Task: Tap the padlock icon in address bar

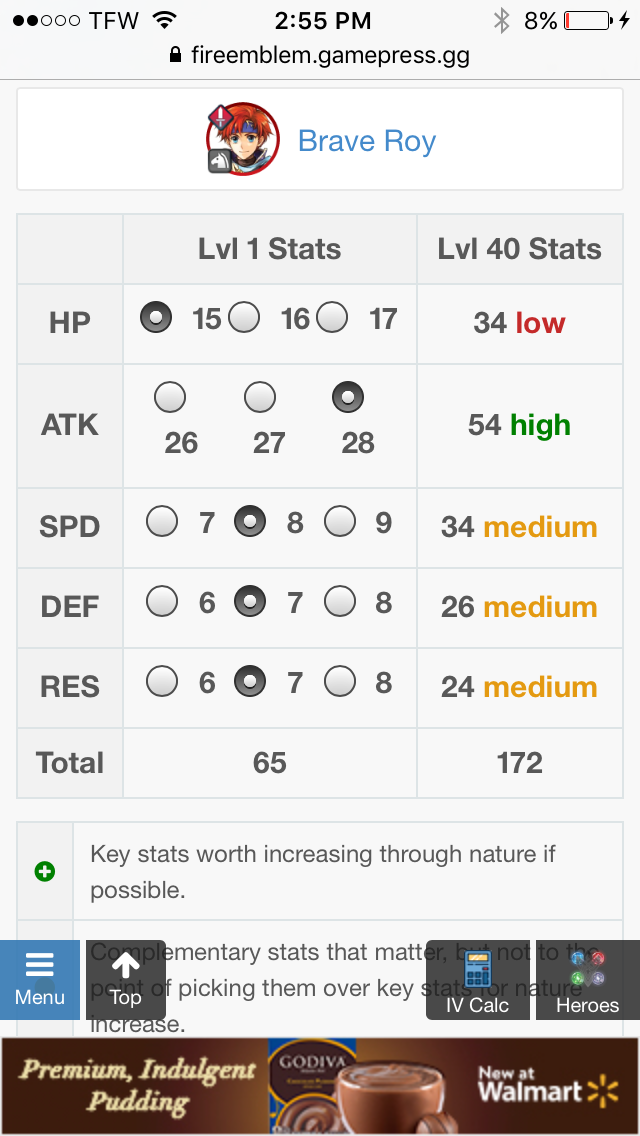Action: click(175, 55)
